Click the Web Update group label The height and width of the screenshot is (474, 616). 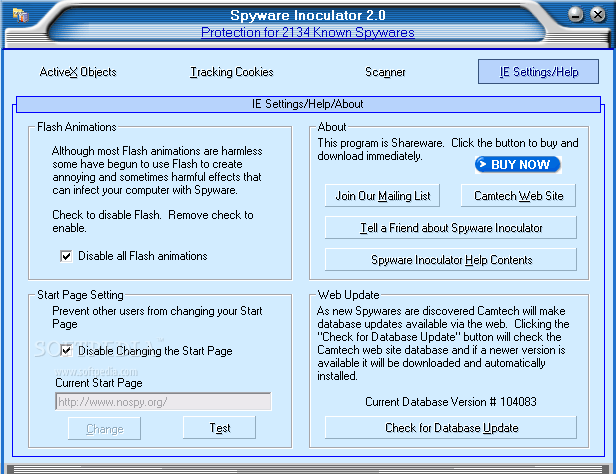coord(348,295)
